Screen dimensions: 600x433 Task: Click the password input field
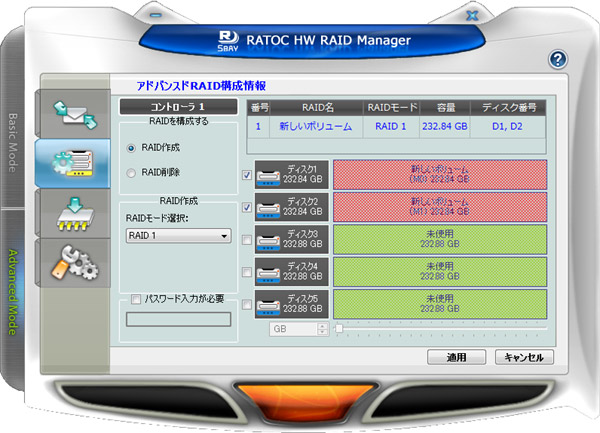[x=178, y=319]
